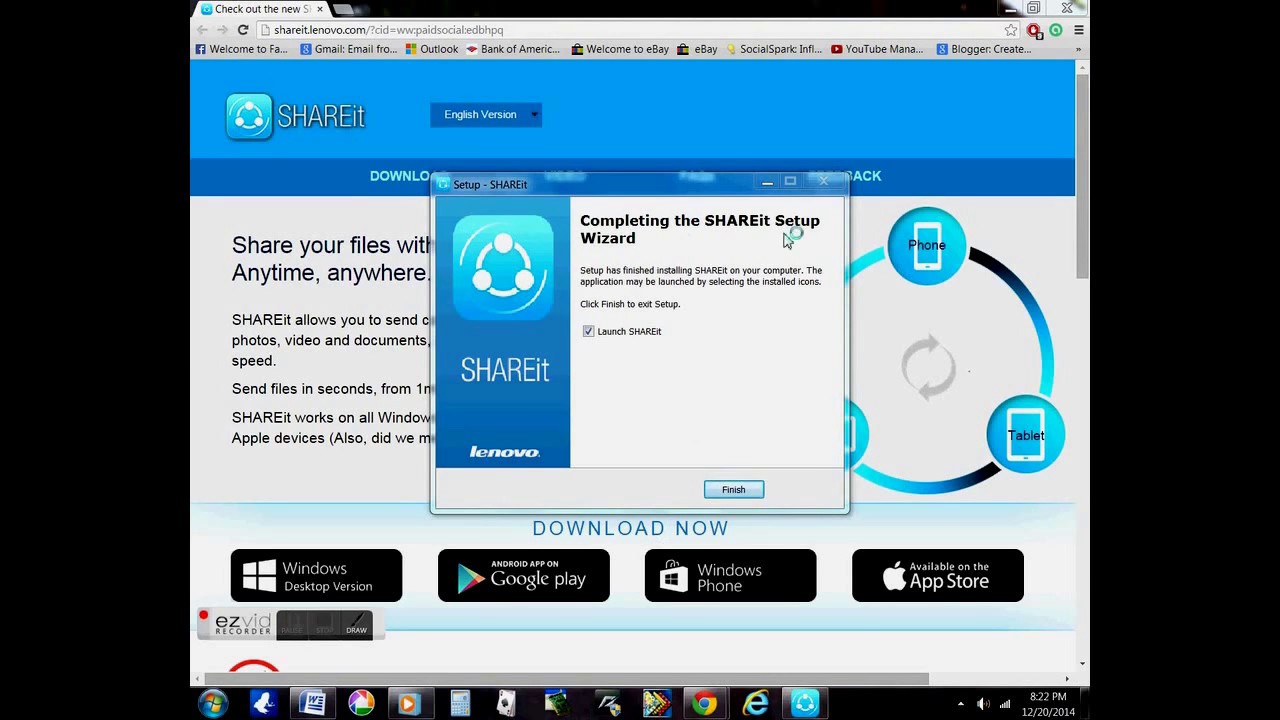Open the Bank of America bookmark
The width and height of the screenshot is (1280, 720).
[513, 49]
